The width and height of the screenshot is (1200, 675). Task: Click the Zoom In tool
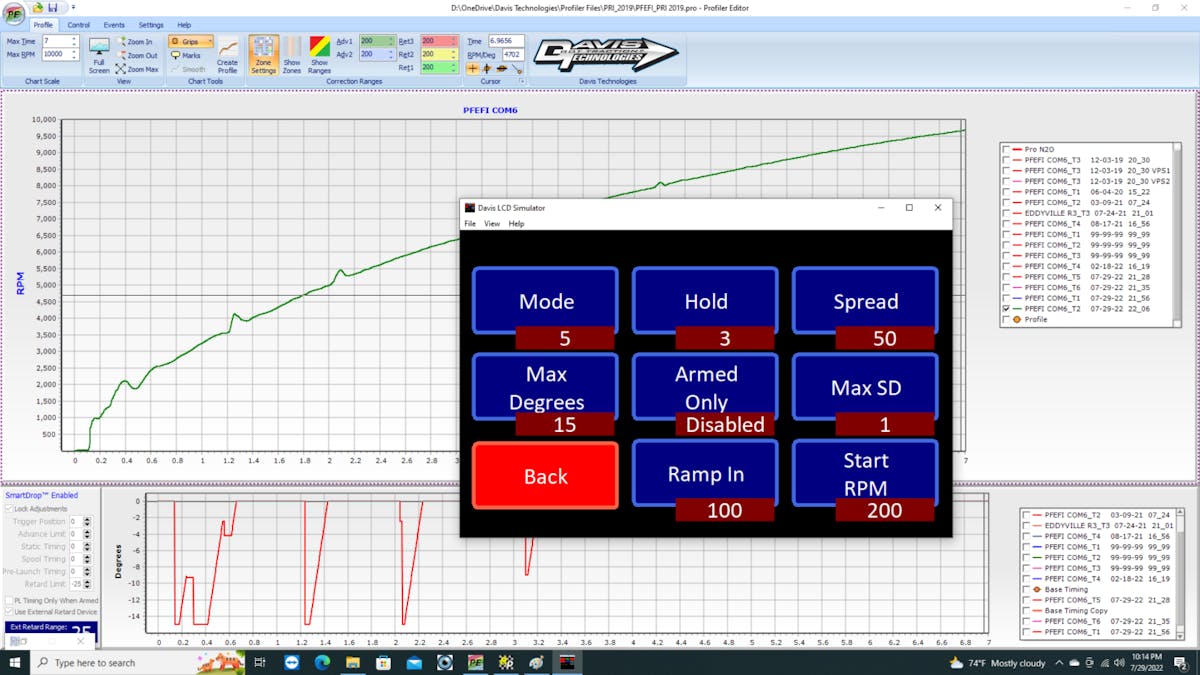click(137, 42)
